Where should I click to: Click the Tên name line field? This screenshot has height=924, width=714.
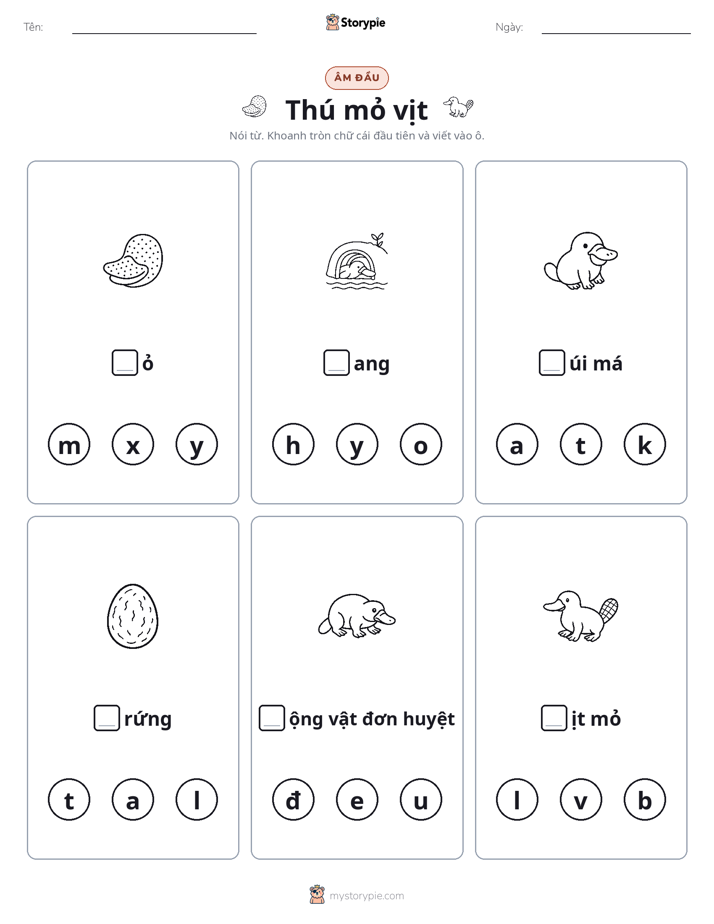click(x=164, y=28)
